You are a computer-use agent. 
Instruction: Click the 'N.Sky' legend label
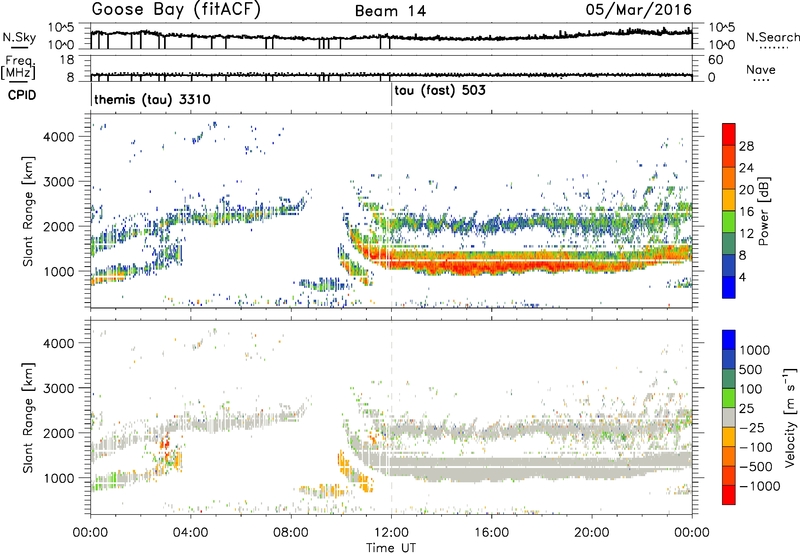[x=19, y=37]
